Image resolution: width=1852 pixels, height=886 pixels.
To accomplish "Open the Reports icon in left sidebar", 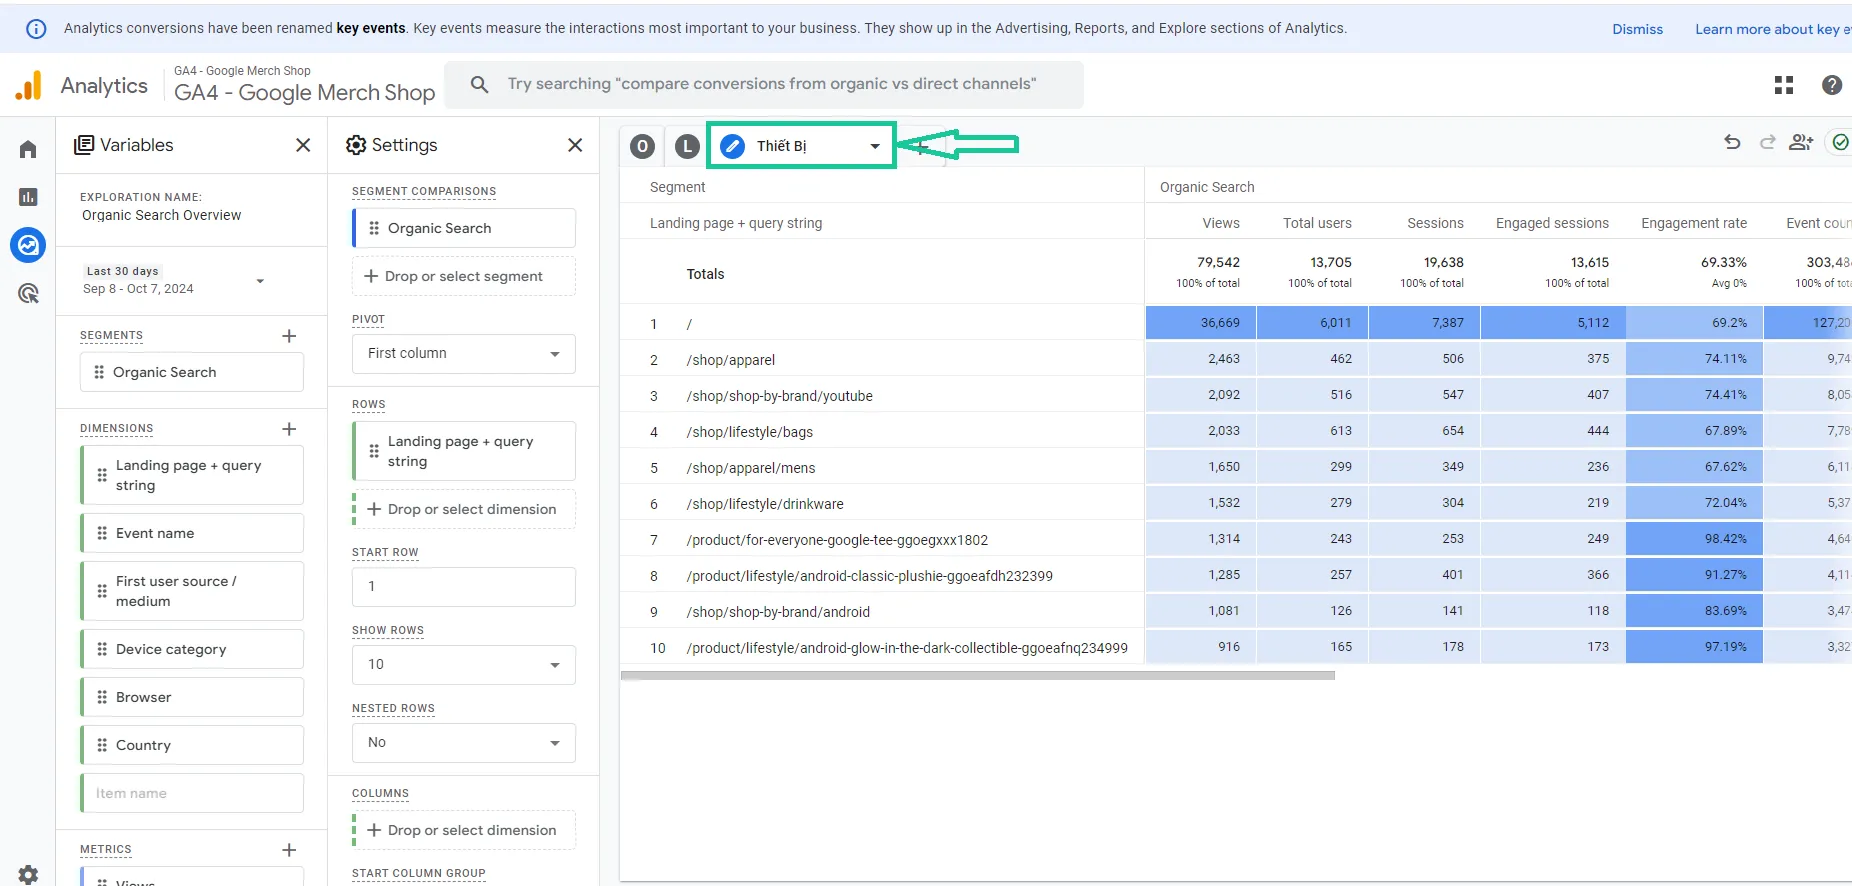I will [x=28, y=197].
